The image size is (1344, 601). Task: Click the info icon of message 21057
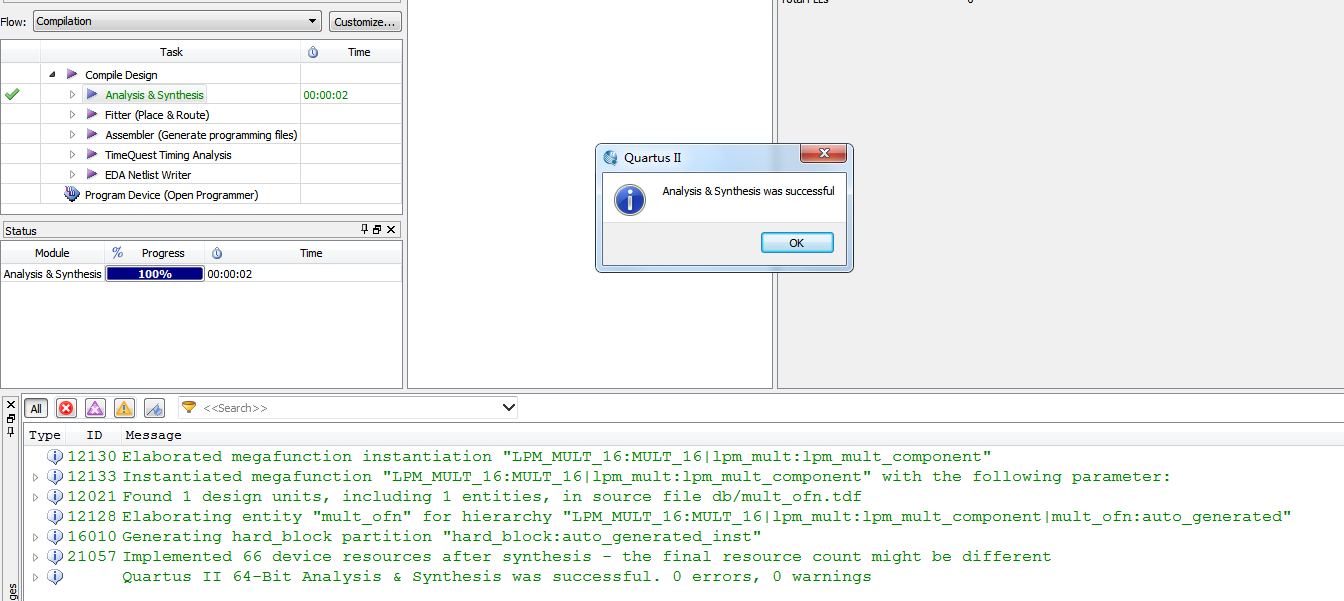[x=55, y=557]
